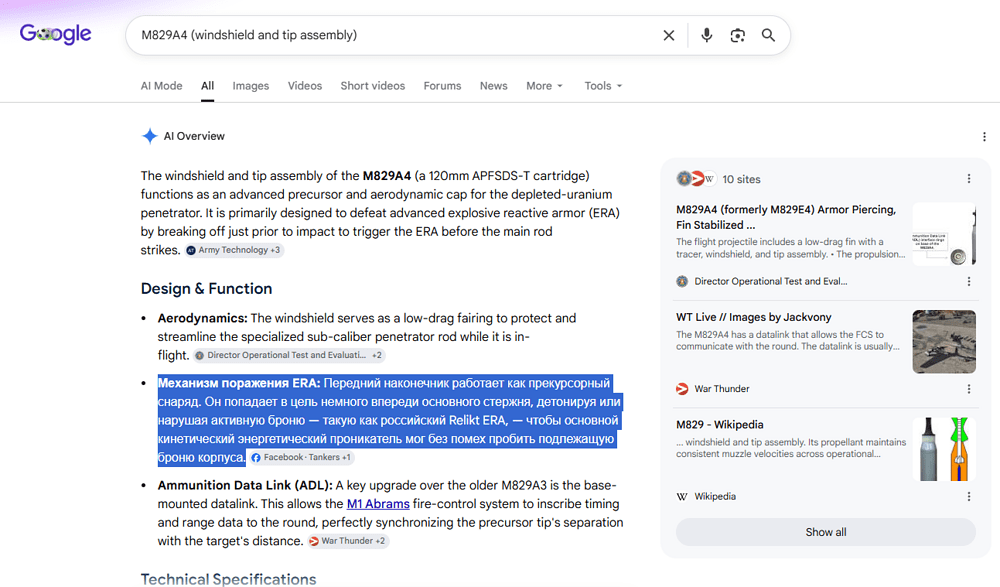Open the Army Technology +3 citation chip
This screenshot has width=1000, height=587.
tap(233, 250)
